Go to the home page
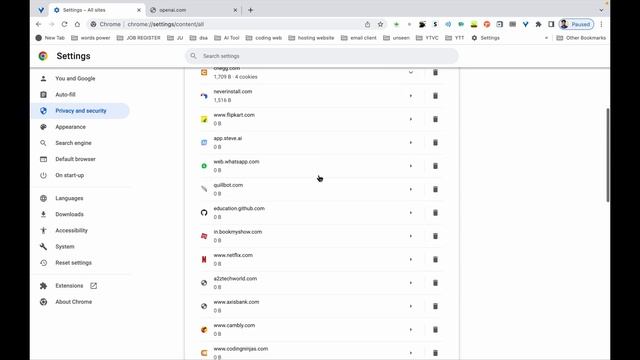 [77, 24]
